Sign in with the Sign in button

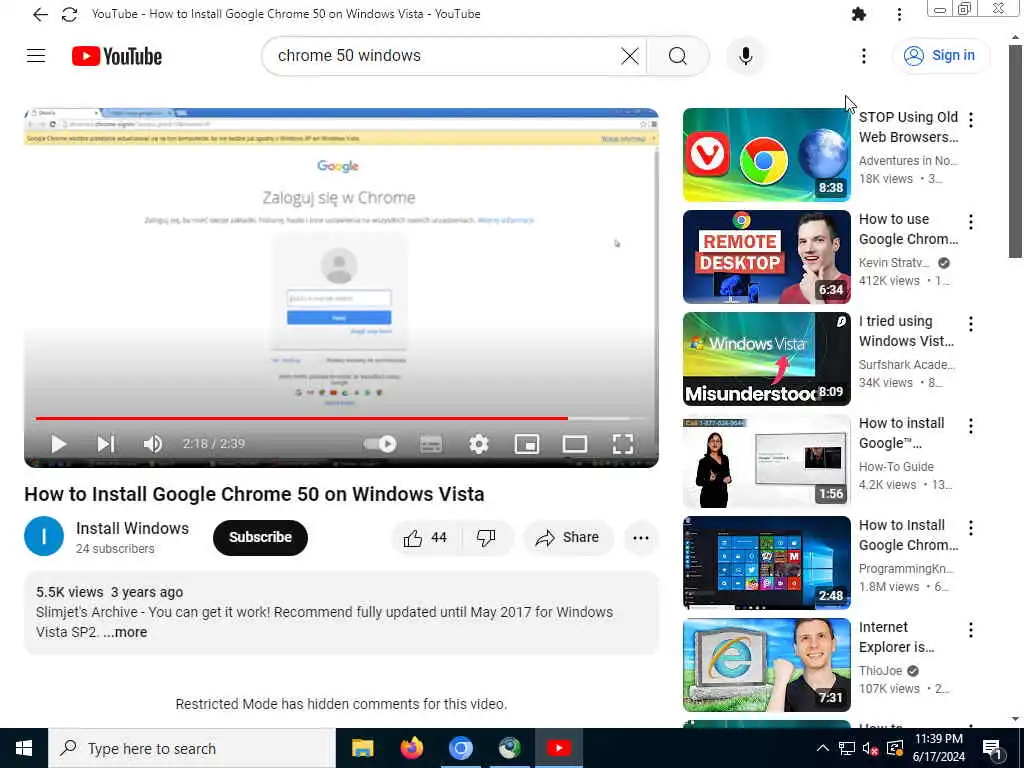coord(940,56)
